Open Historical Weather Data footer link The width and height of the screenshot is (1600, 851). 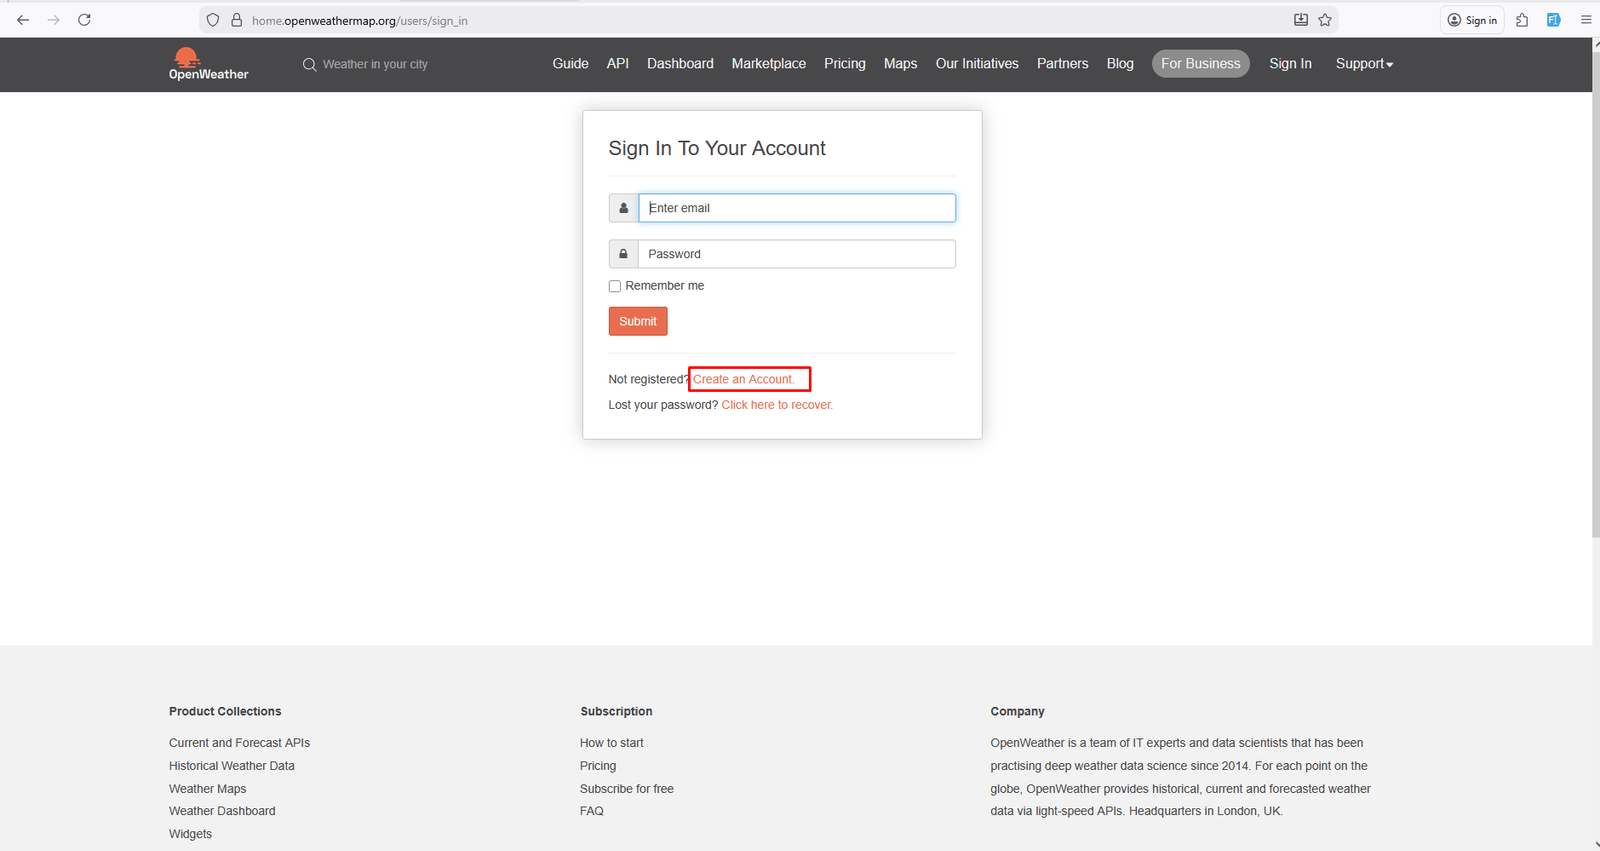click(232, 766)
